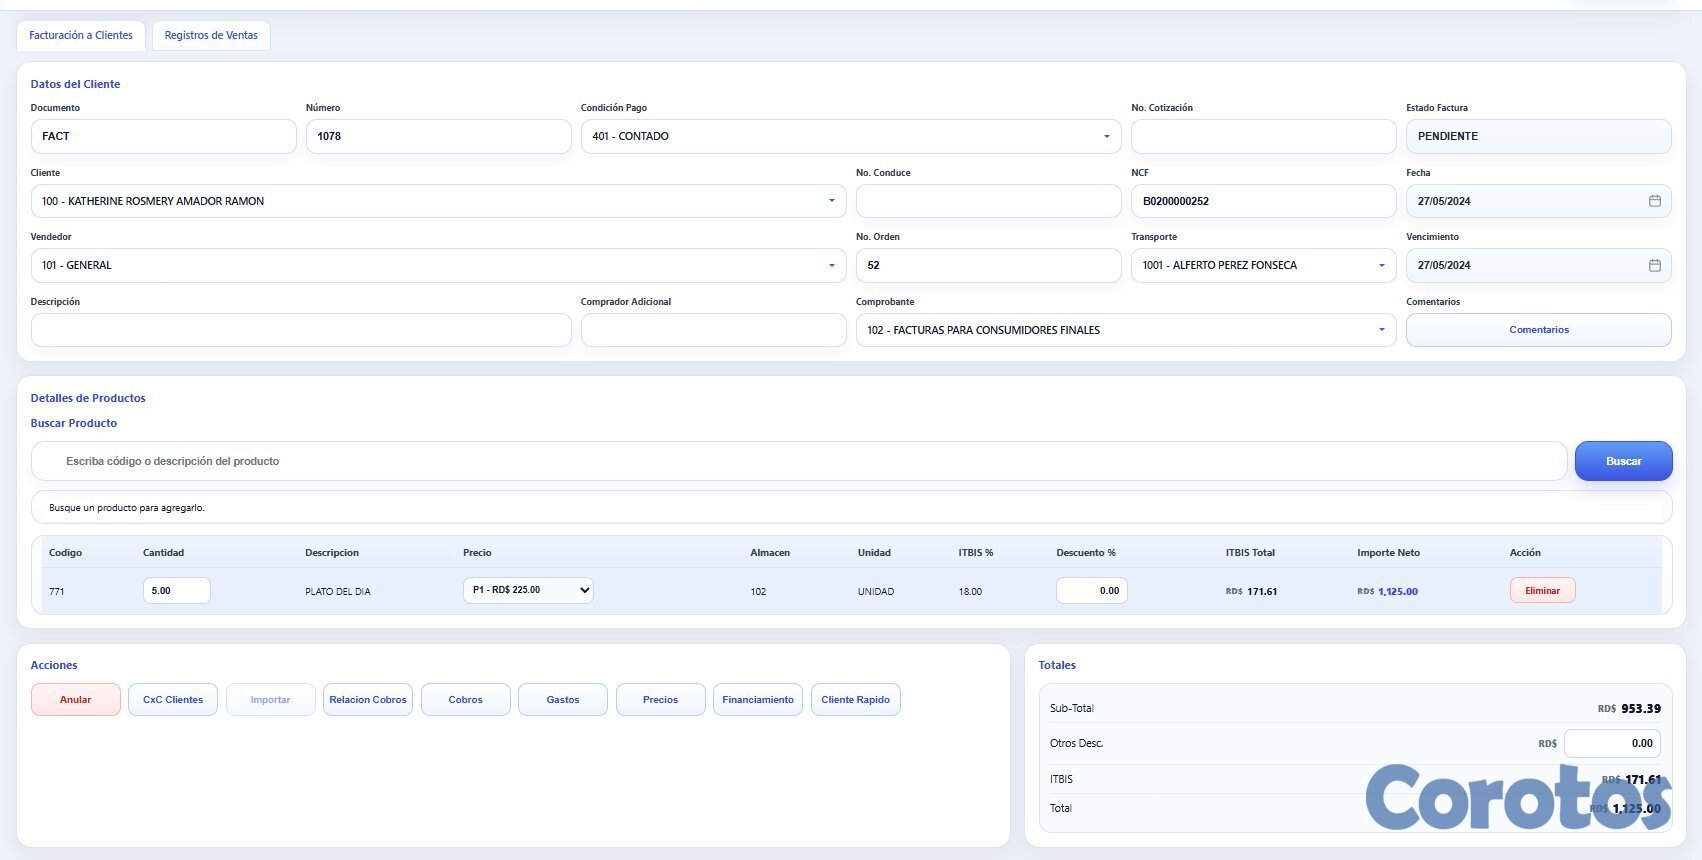
Task: Expand the Vendedor dropdown list
Action: coord(831,265)
